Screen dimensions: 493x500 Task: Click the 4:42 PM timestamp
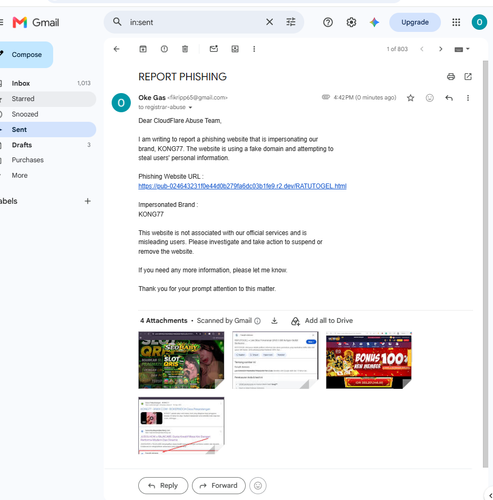365,97
